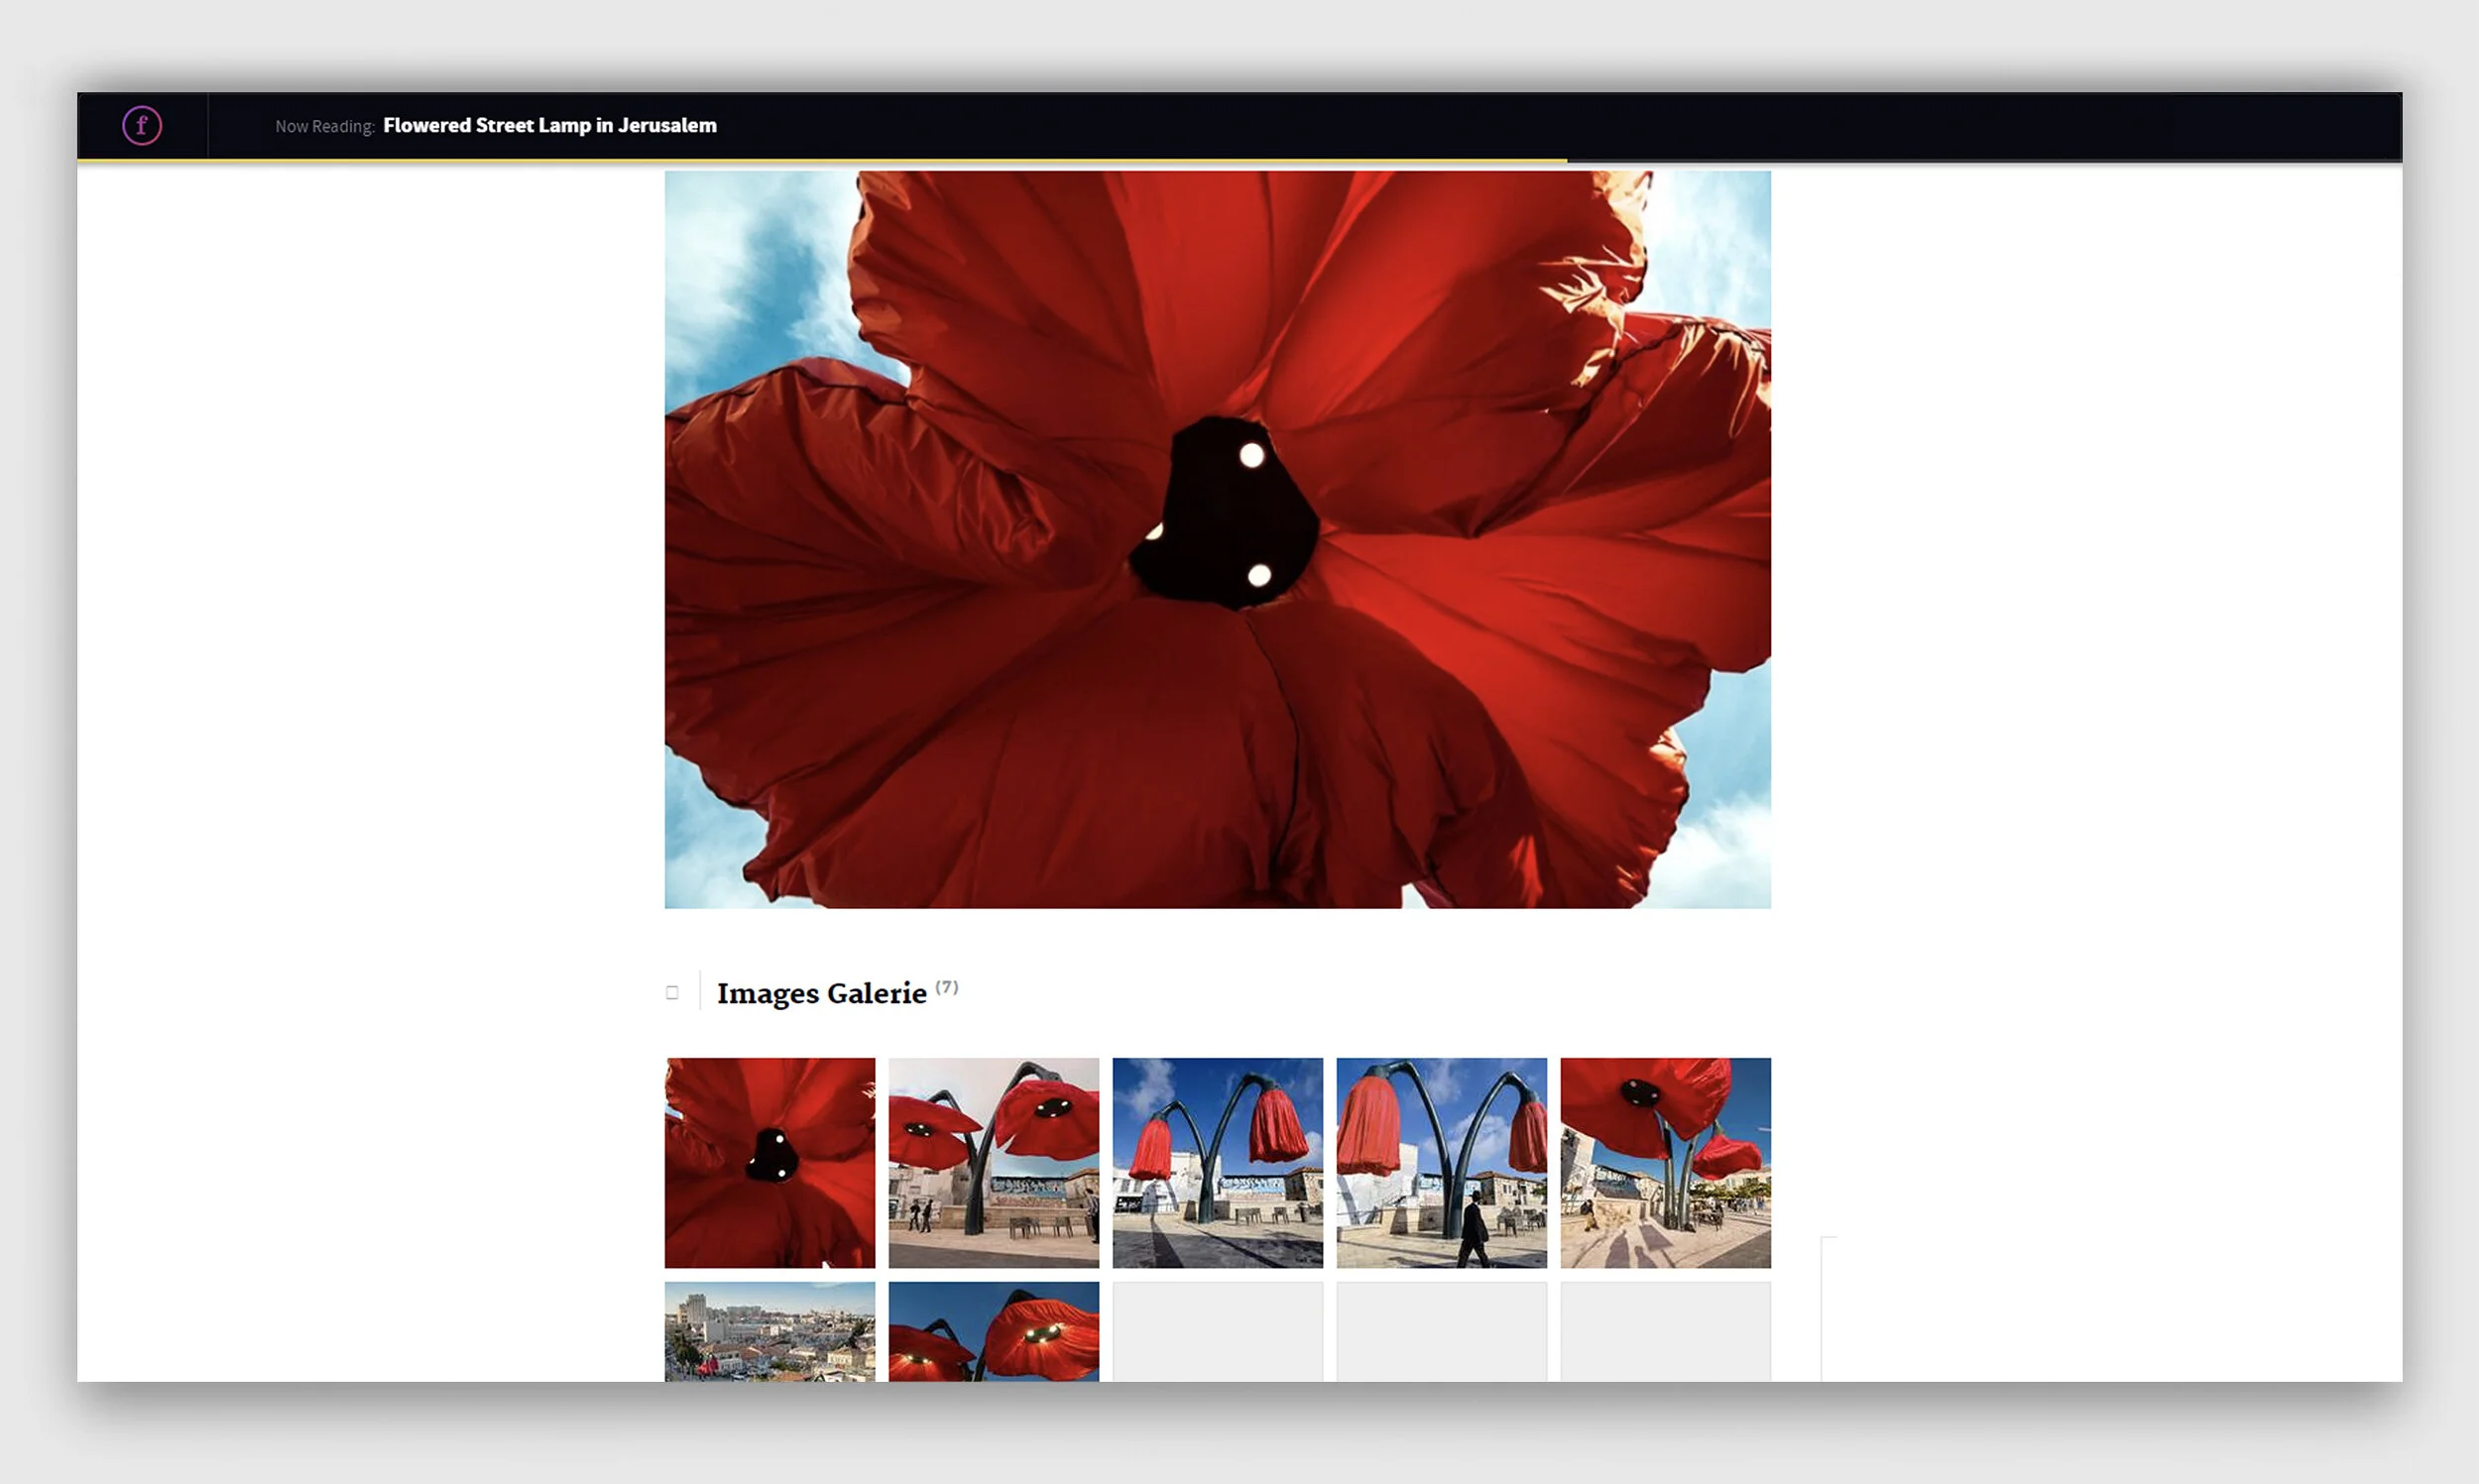This screenshot has height=1484, width=2479.
Task: Open the open flower lamps over plaza thumbnail
Action: (993, 1162)
